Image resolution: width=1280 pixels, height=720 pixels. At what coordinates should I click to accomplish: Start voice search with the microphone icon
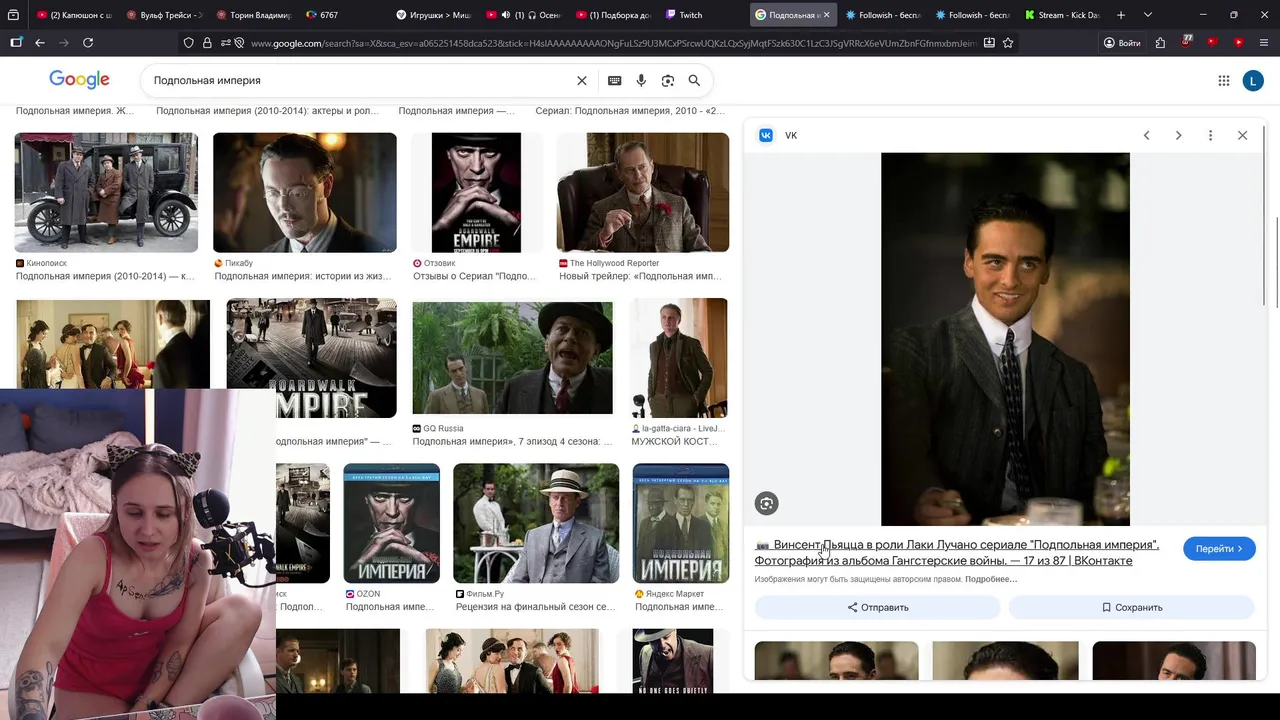click(x=641, y=81)
